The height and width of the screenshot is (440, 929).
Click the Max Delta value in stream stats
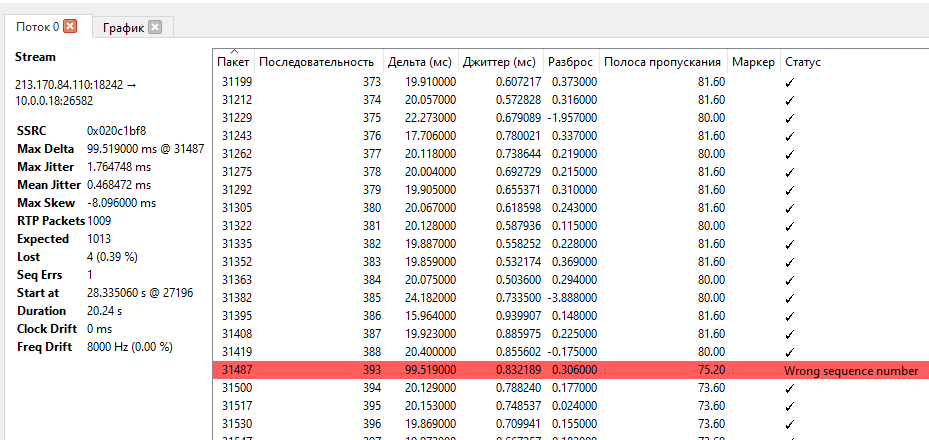[145, 149]
